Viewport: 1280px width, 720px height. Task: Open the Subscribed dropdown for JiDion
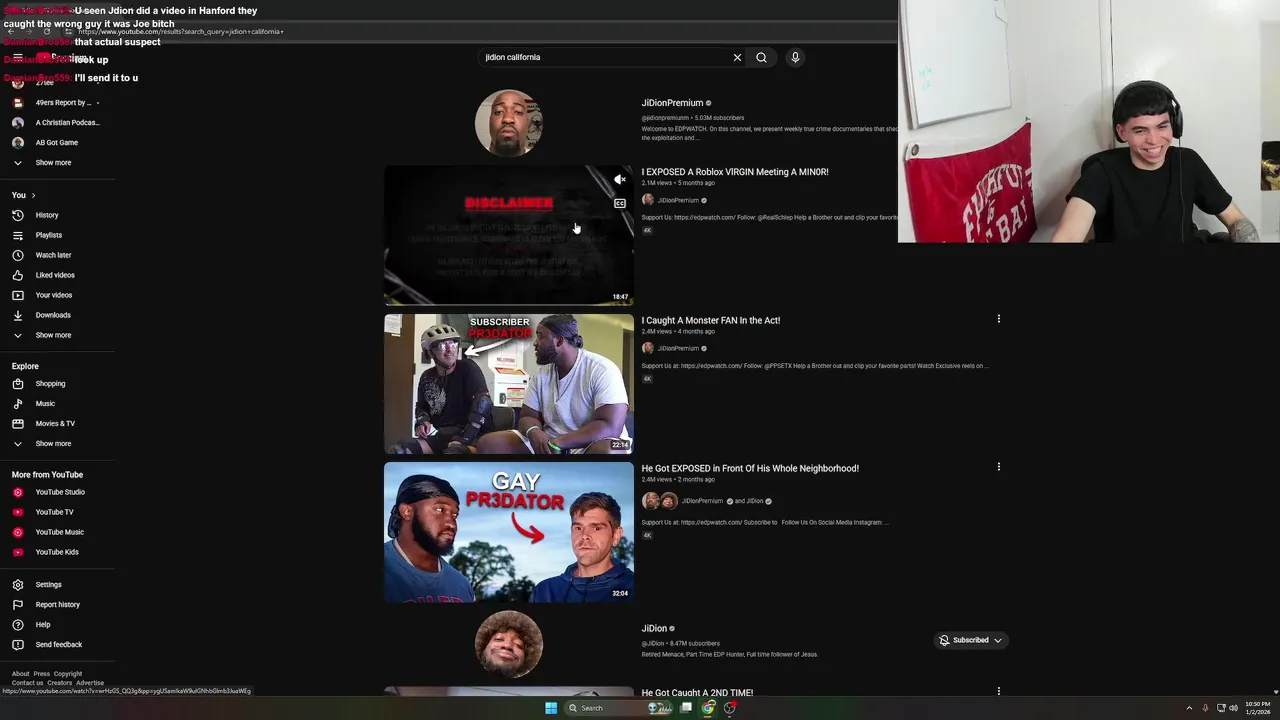(x=971, y=640)
